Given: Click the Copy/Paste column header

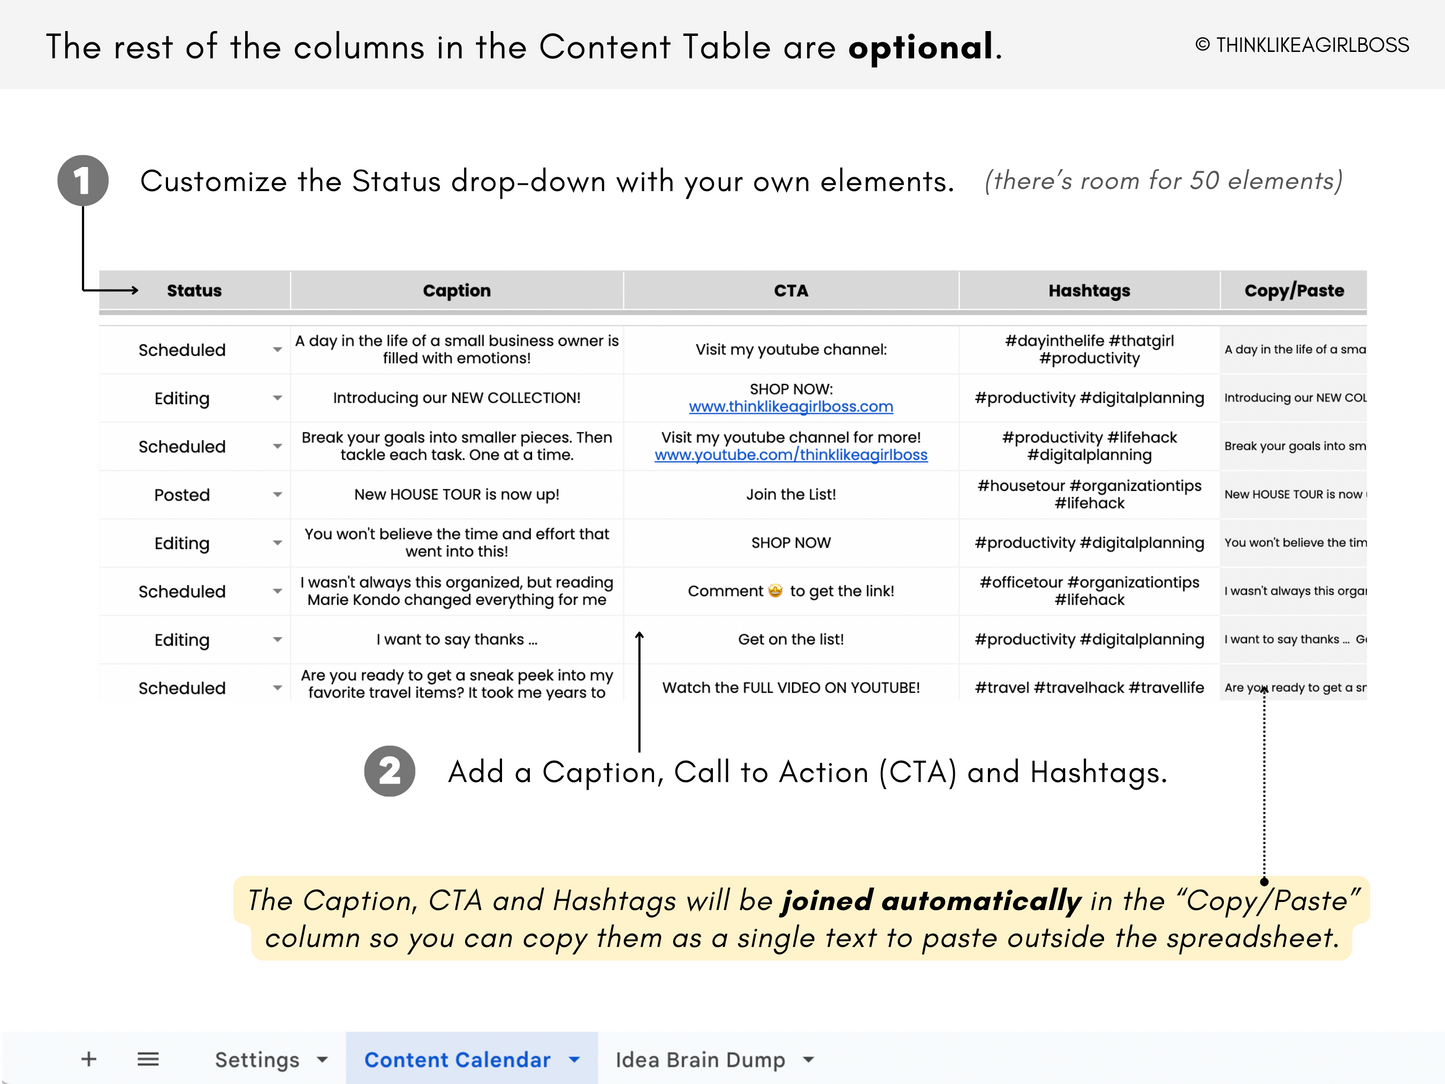Looking at the screenshot, I should [x=1293, y=290].
